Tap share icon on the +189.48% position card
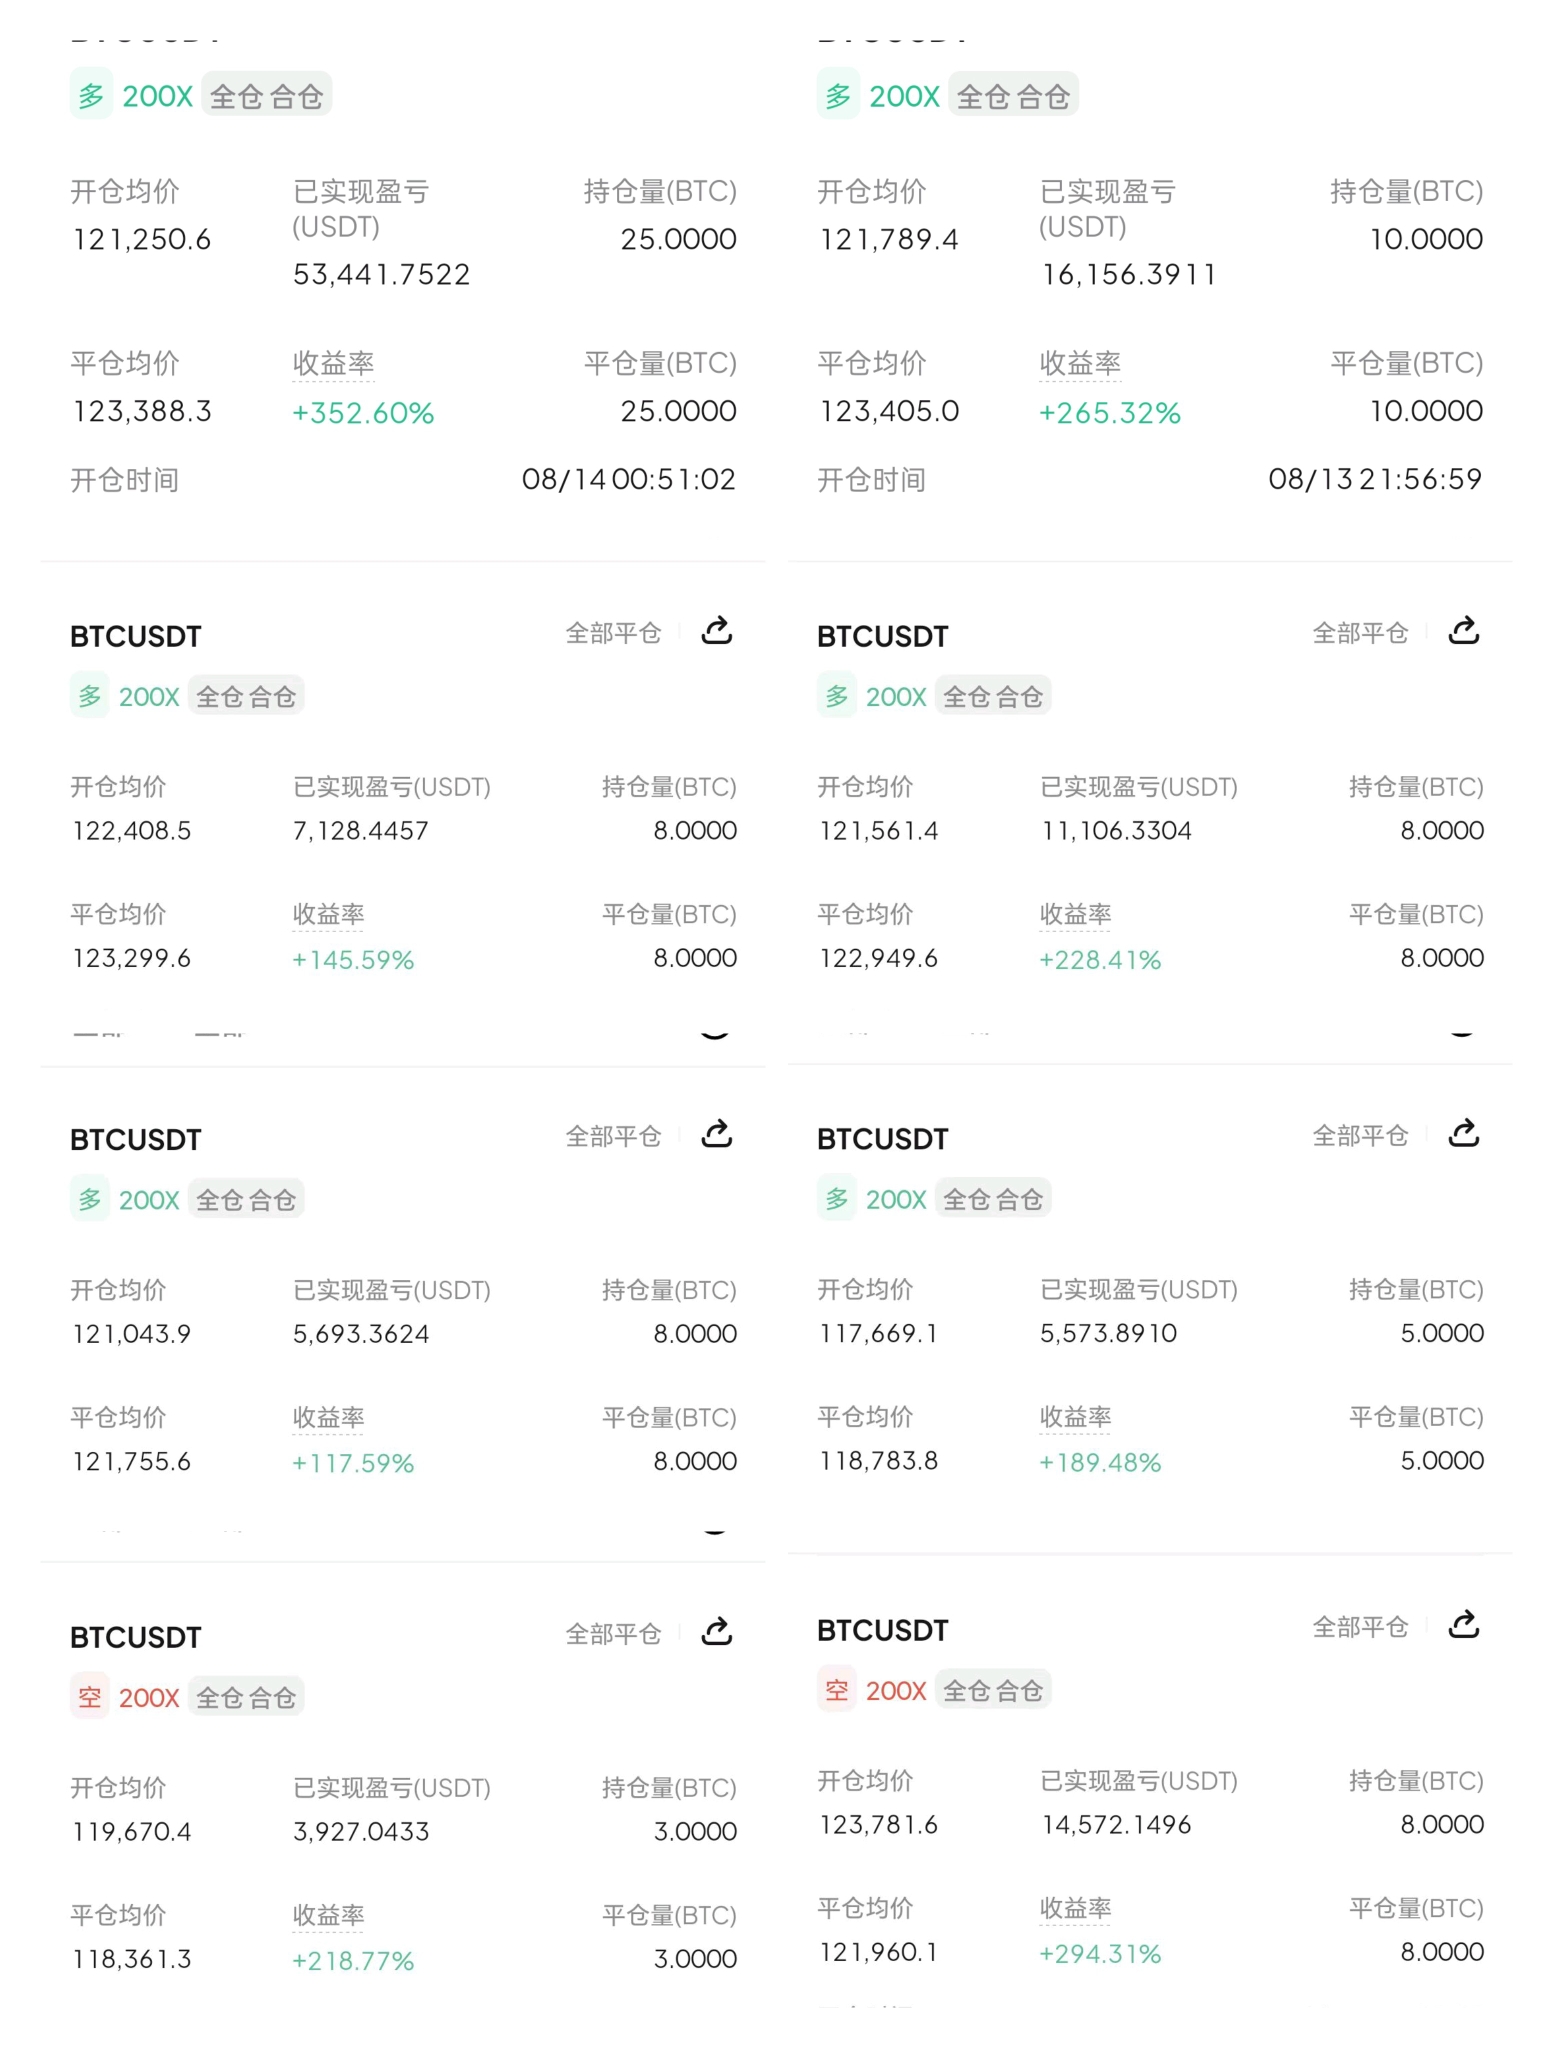The height and width of the screenshot is (2048, 1553). pyautogui.click(x=1464, y=1135)
